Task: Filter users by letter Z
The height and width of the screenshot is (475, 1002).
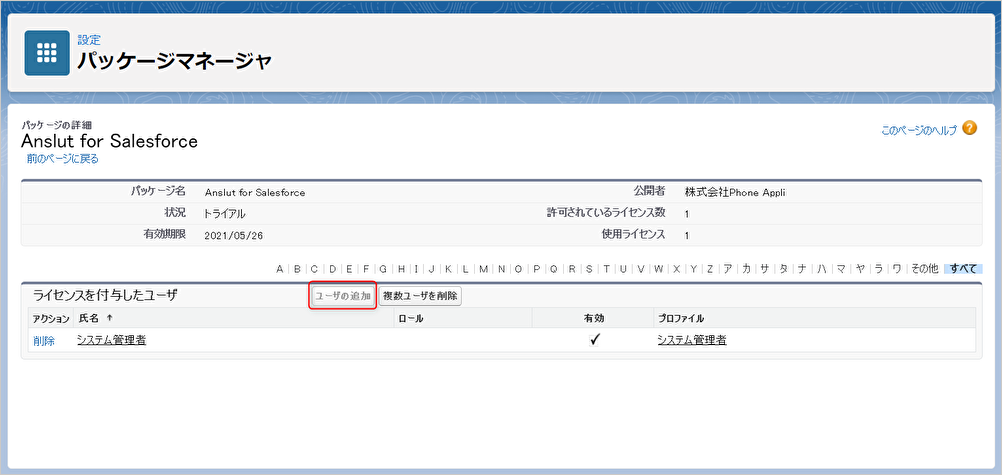Action: (x=710, y=269)
